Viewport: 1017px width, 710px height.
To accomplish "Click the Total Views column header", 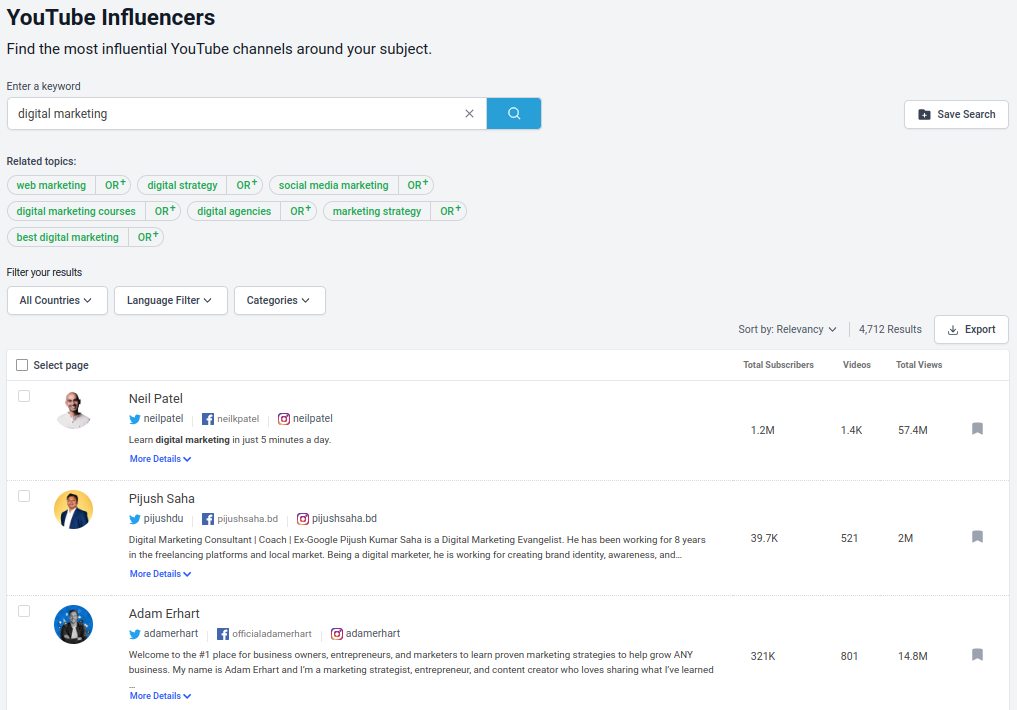I will (x=919, y=365).
